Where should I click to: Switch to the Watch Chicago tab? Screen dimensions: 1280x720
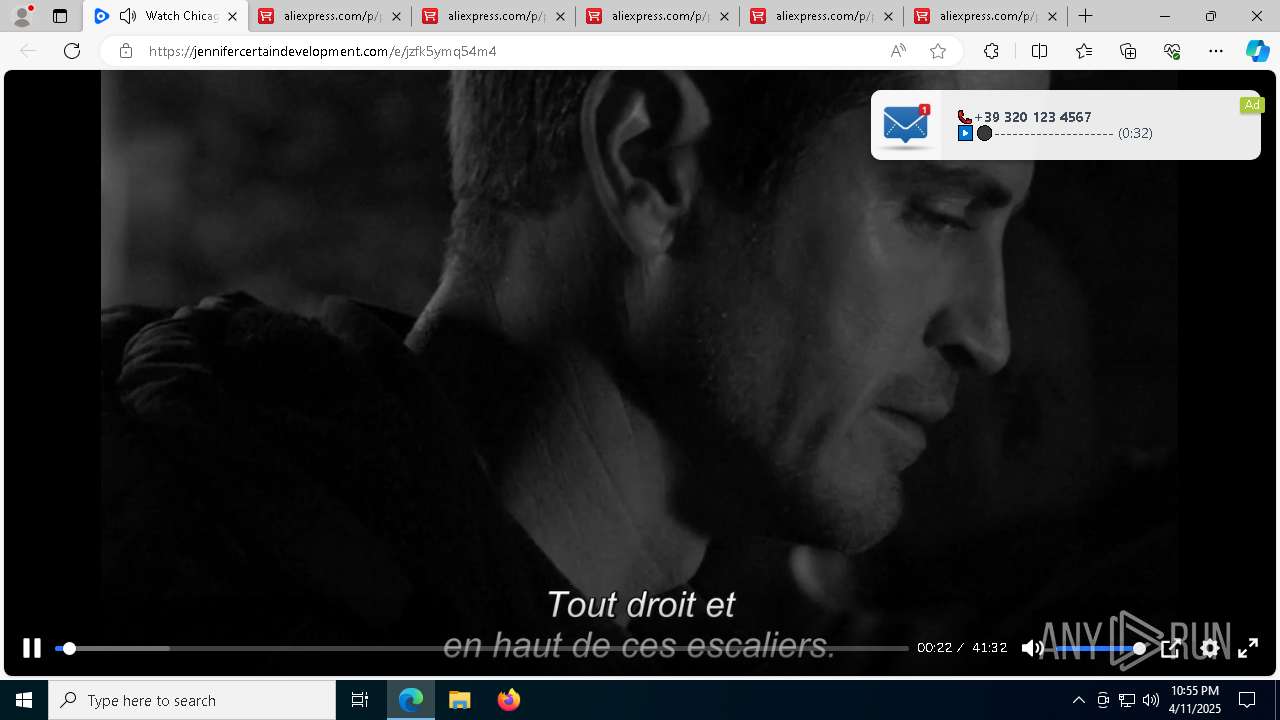(x=167, y=16)
